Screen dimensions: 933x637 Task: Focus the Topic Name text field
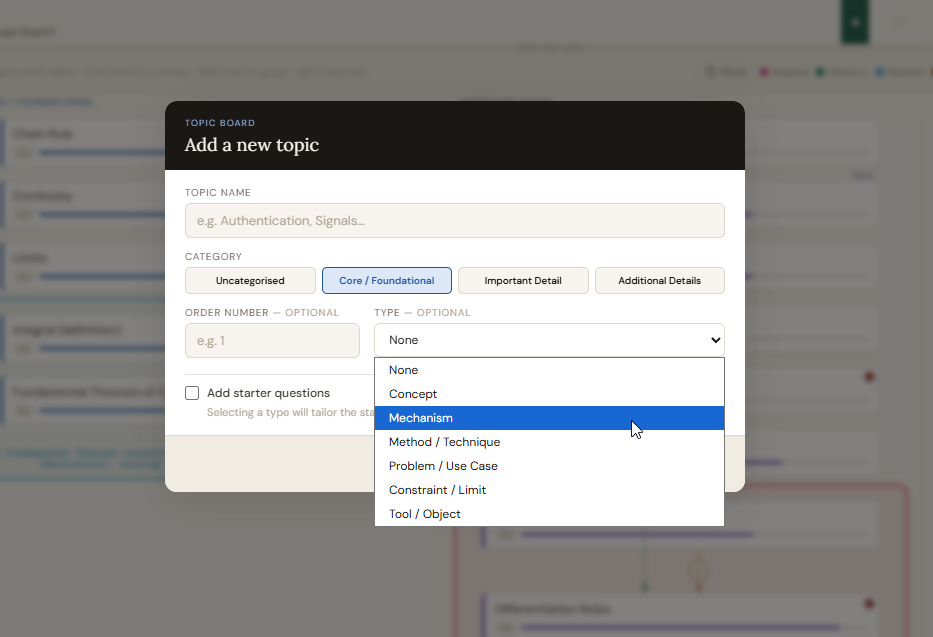click(454, 221)
